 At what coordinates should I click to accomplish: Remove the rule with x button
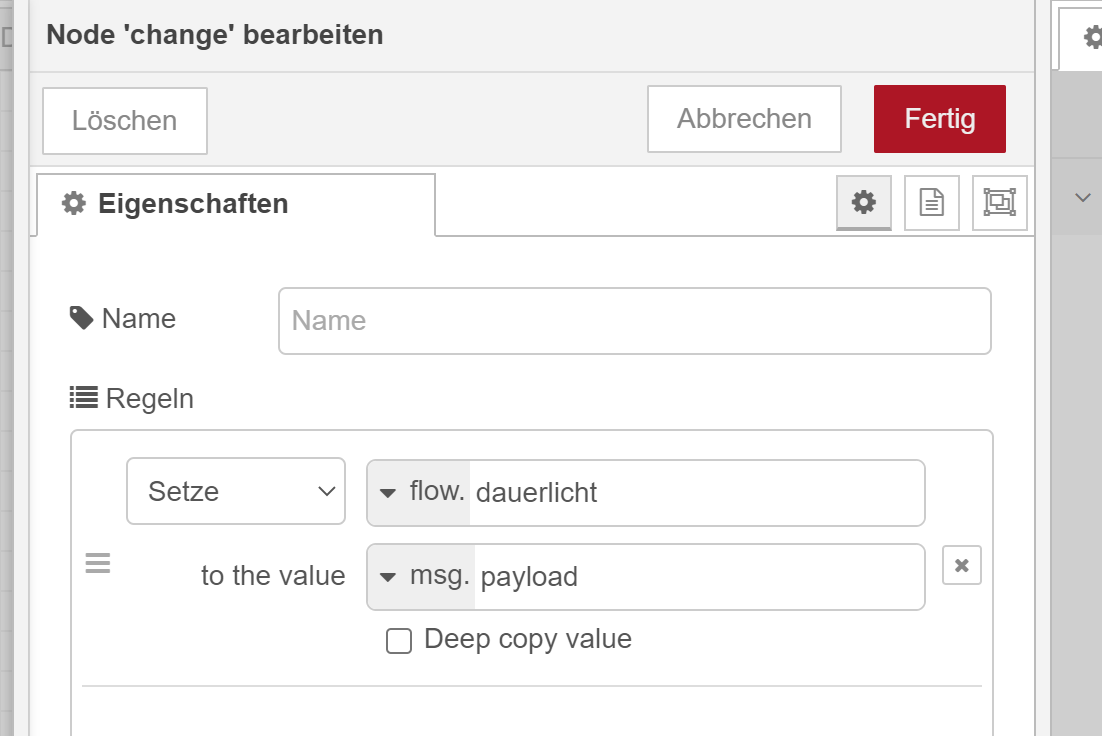[x=961, y=565]
